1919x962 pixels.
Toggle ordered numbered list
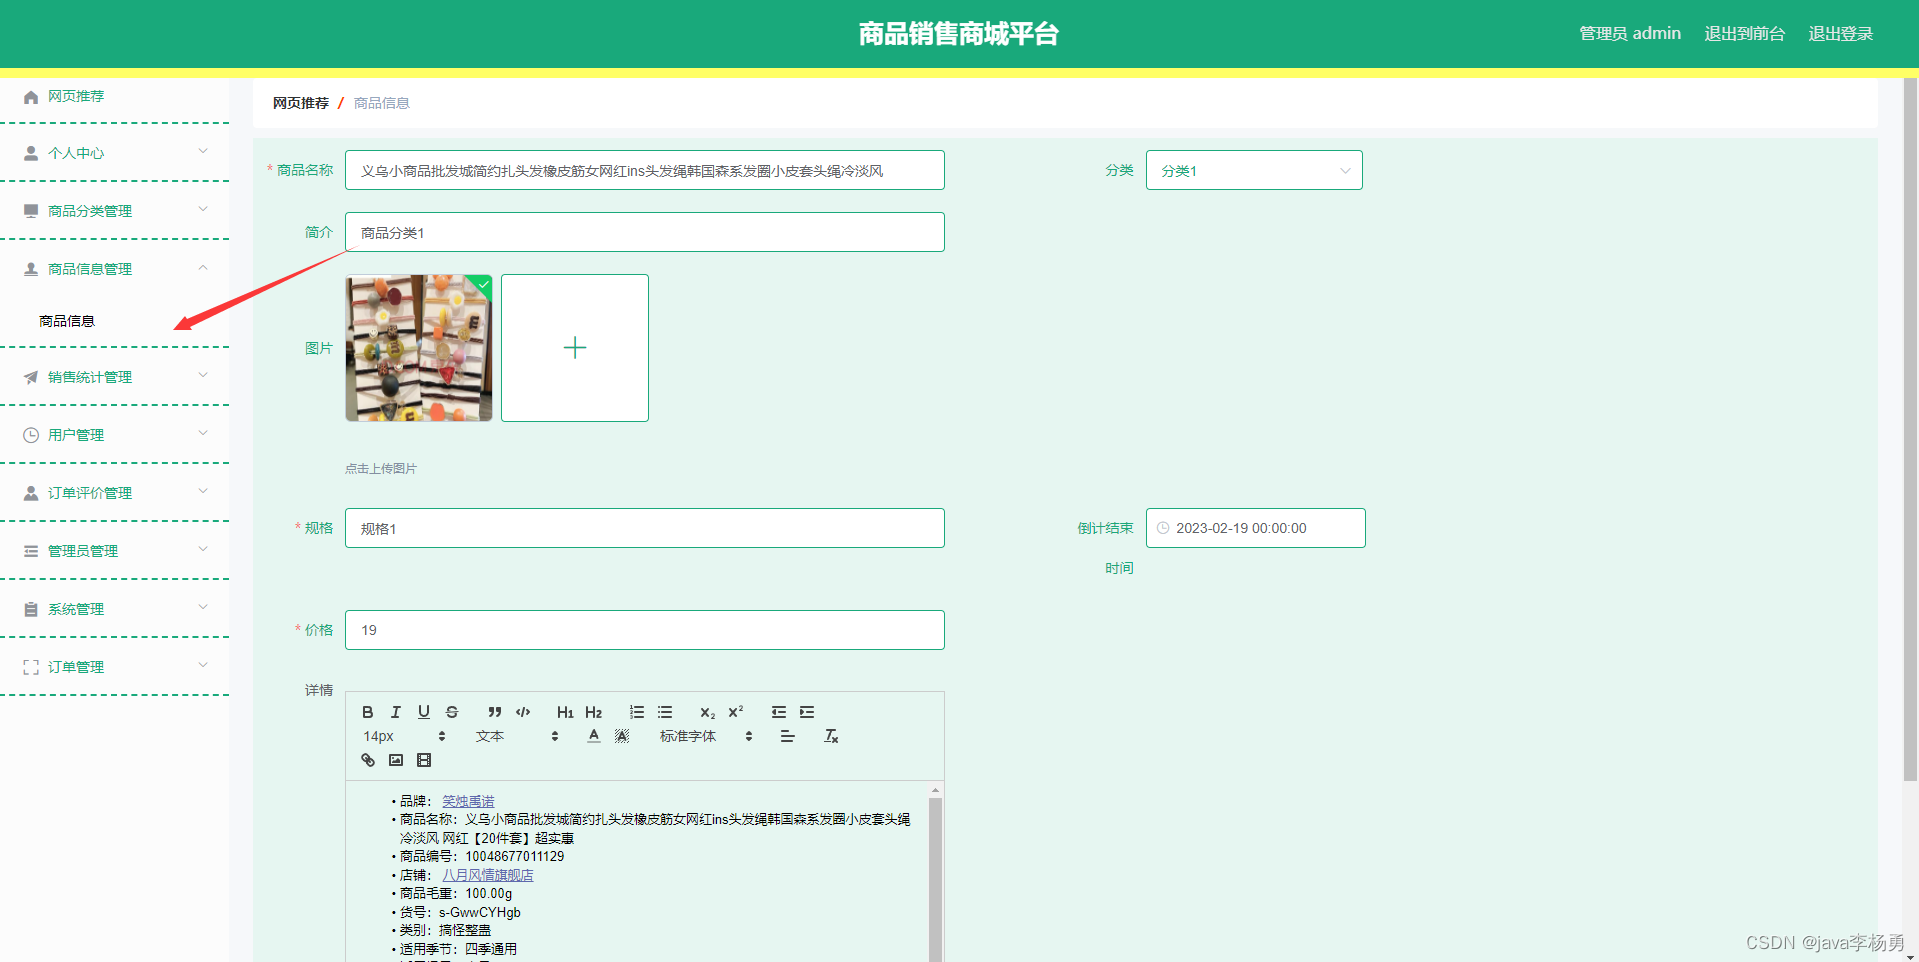pos(636,712)
